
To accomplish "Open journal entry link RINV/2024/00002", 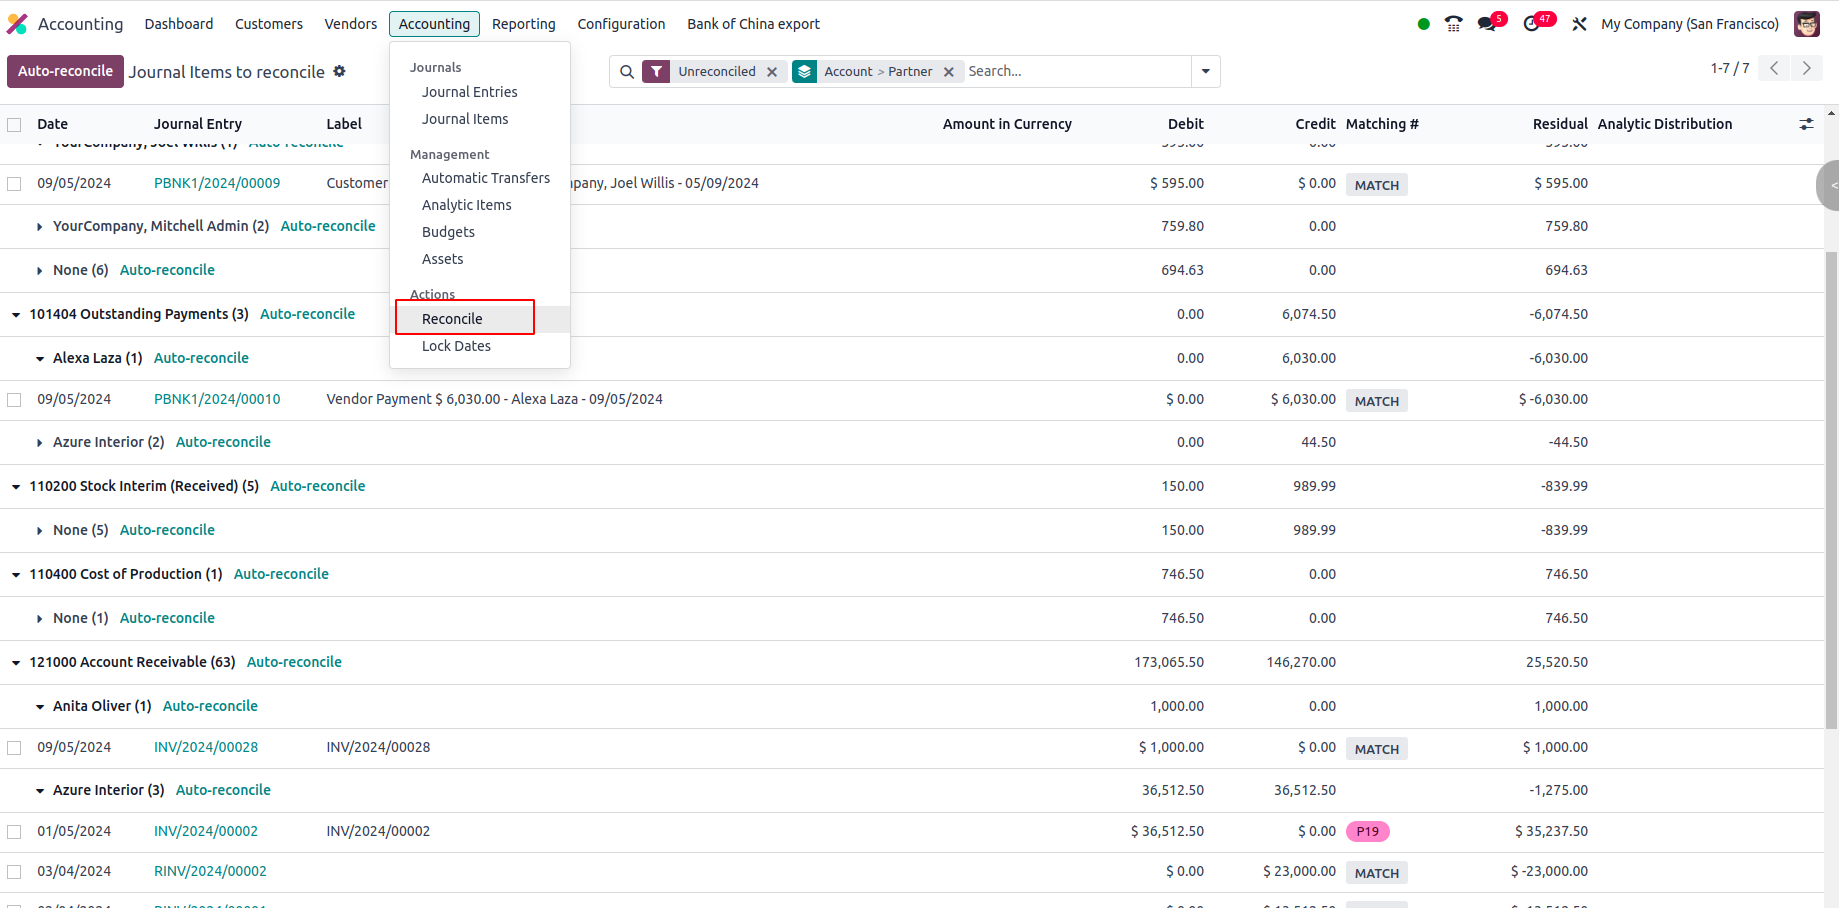I will pyautogui.click(x=210, y=871).
